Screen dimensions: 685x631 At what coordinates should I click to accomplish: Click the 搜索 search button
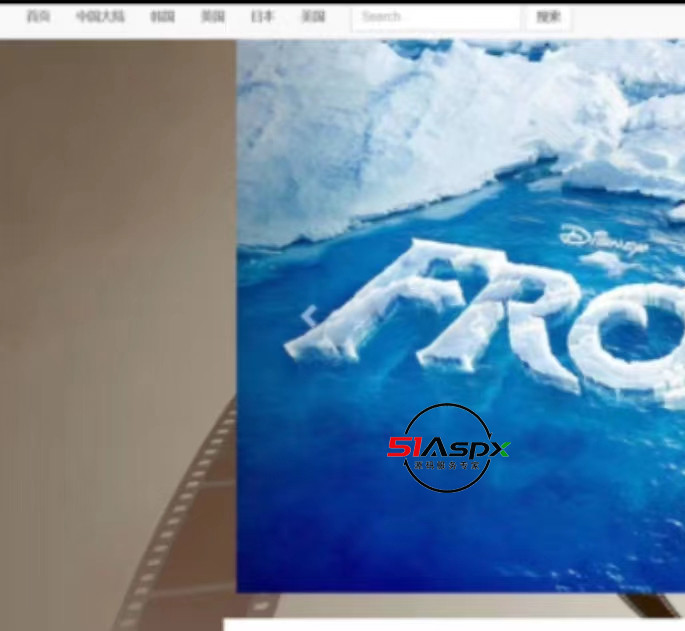pos(549,17)
